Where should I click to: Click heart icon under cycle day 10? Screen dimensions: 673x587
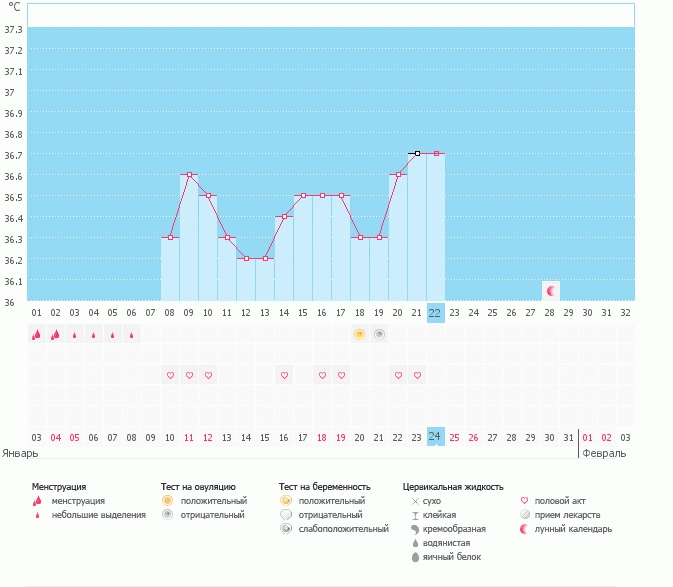tap(209, 375)
